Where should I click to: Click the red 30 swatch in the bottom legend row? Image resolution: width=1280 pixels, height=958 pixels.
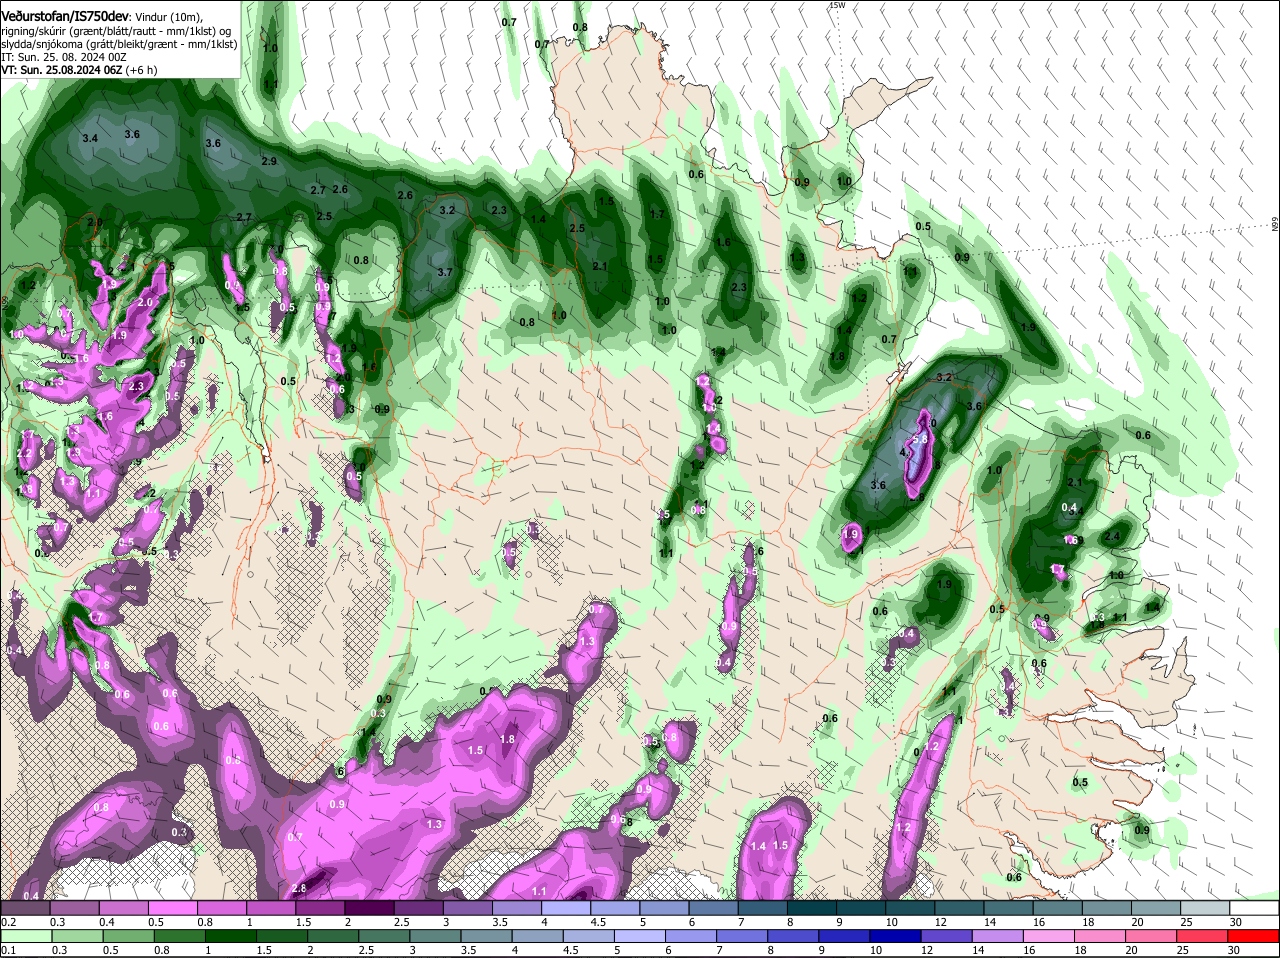pos(1255,936)
